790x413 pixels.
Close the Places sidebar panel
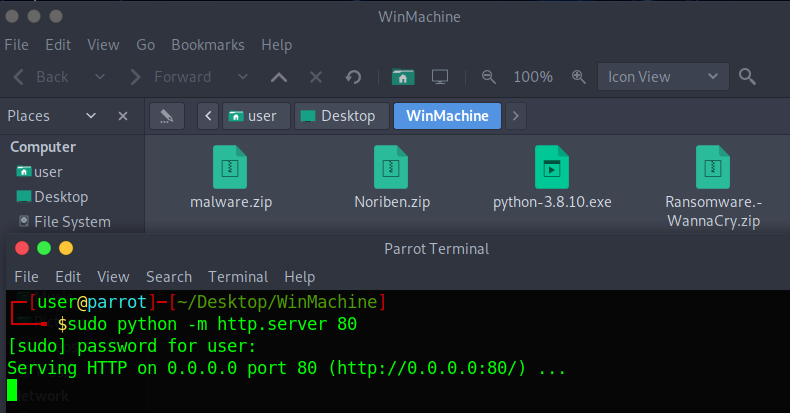pos(123,116)
